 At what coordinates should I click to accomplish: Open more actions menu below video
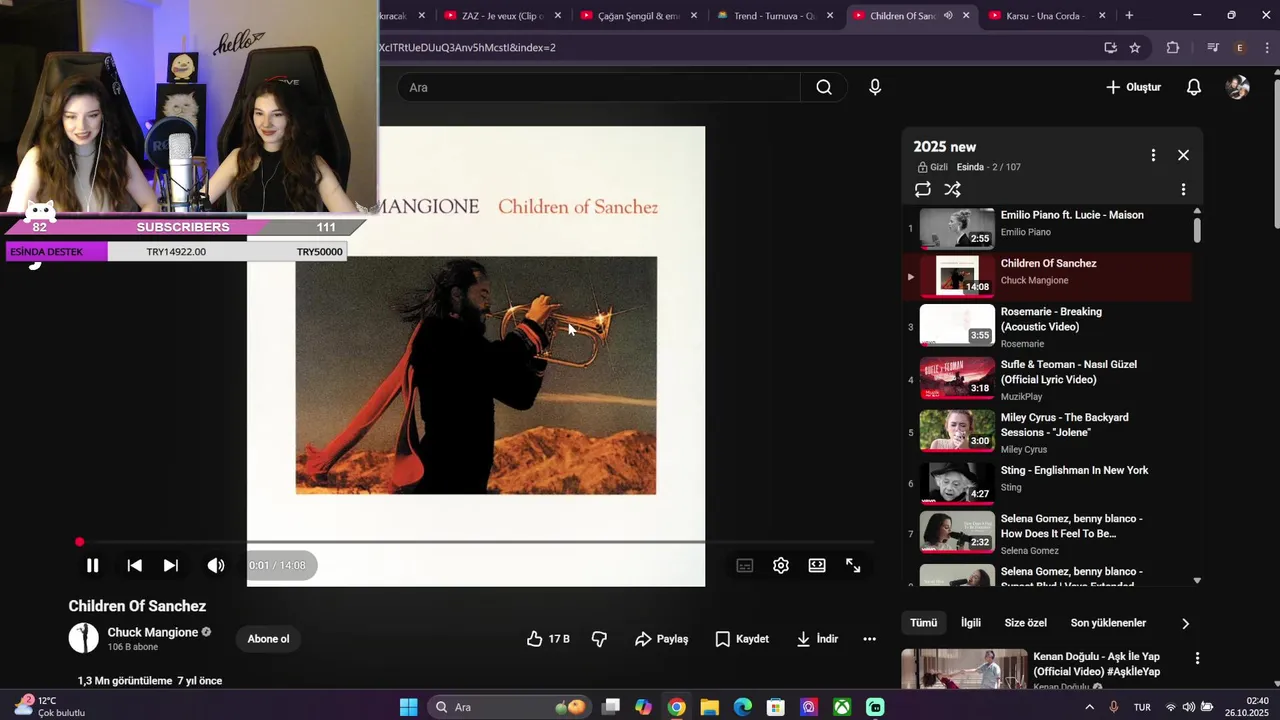coord(869,639)
